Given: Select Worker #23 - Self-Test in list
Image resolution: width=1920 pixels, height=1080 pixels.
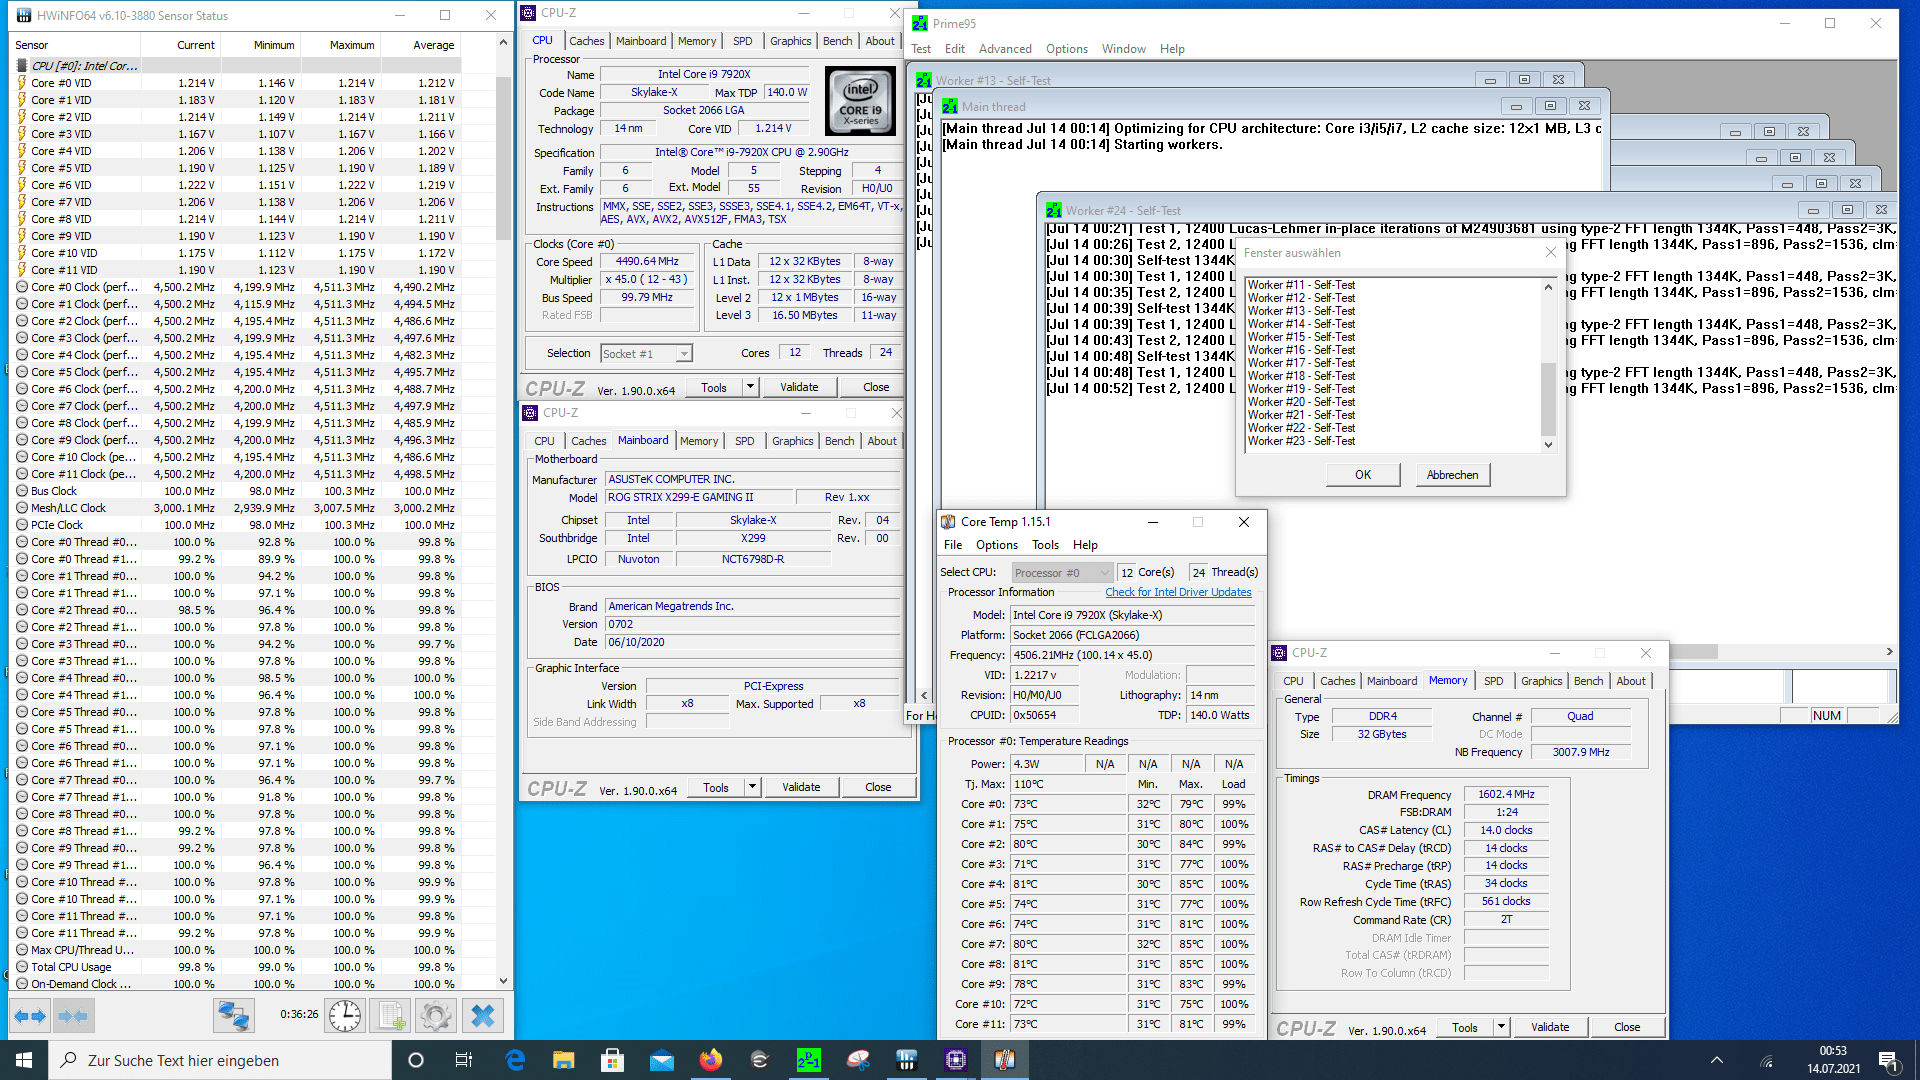Looking at the screenshot, I should coord(1300,441).
